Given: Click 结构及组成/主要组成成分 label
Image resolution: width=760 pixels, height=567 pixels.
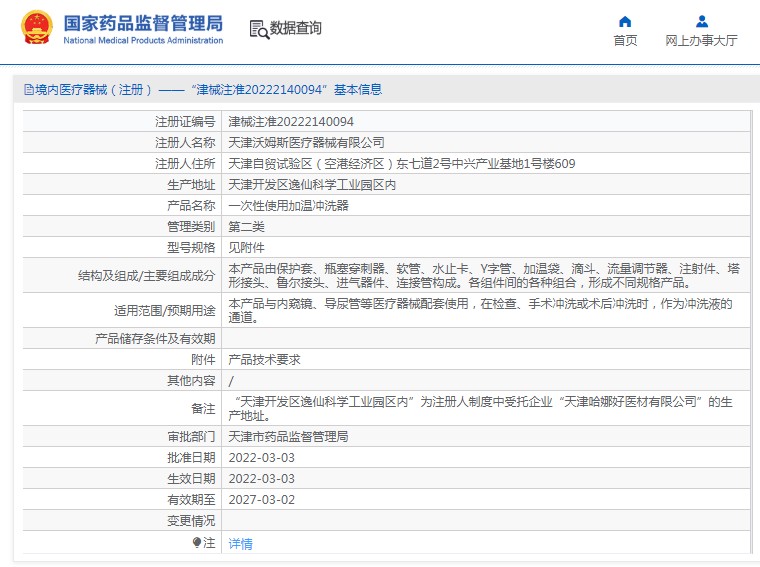Looking at the screenshot, I should [146, 276].
